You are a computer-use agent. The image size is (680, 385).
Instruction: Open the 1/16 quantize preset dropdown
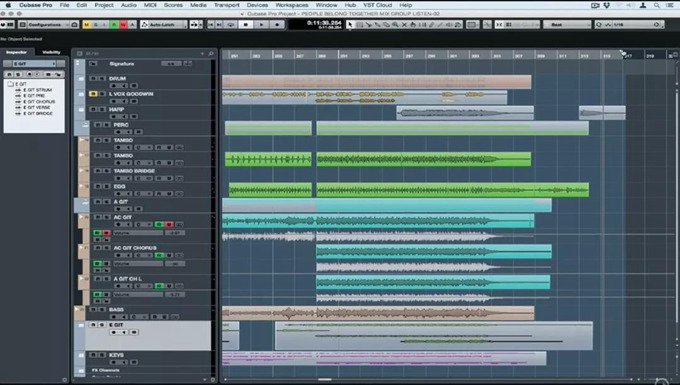[633, 25]
